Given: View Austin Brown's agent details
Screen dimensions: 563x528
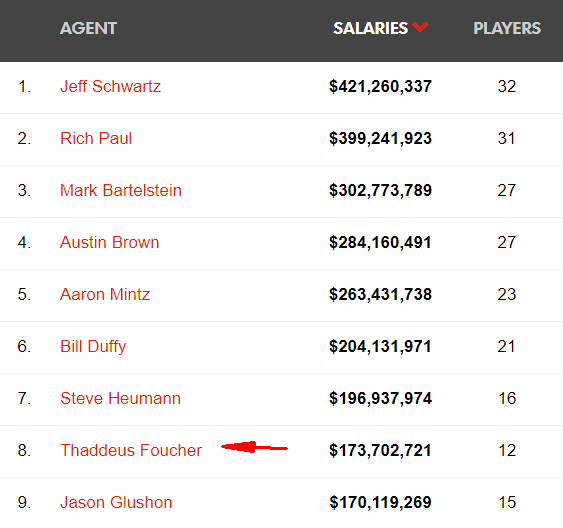Looking at the screenshot, I should [110, 242].
